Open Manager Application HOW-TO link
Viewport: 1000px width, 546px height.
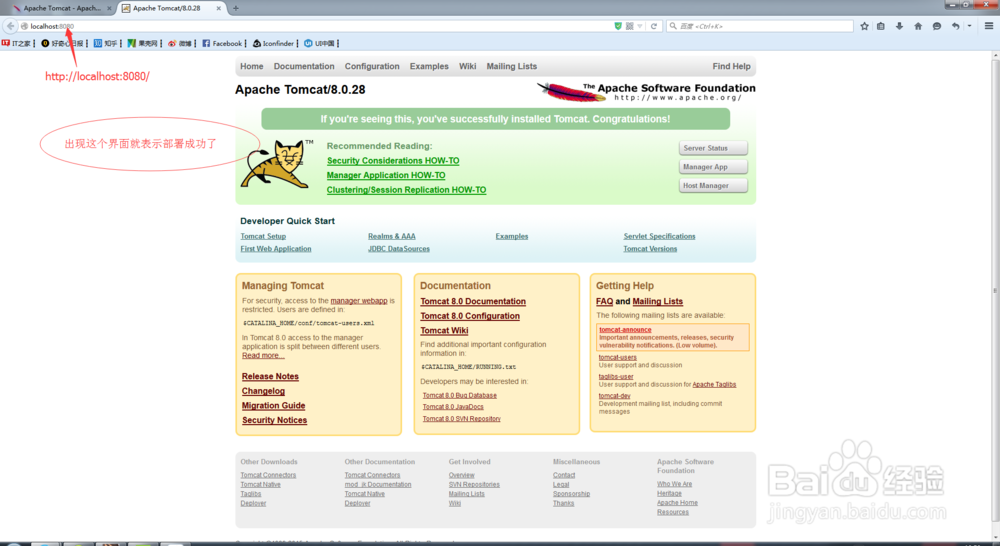point(386,175)
